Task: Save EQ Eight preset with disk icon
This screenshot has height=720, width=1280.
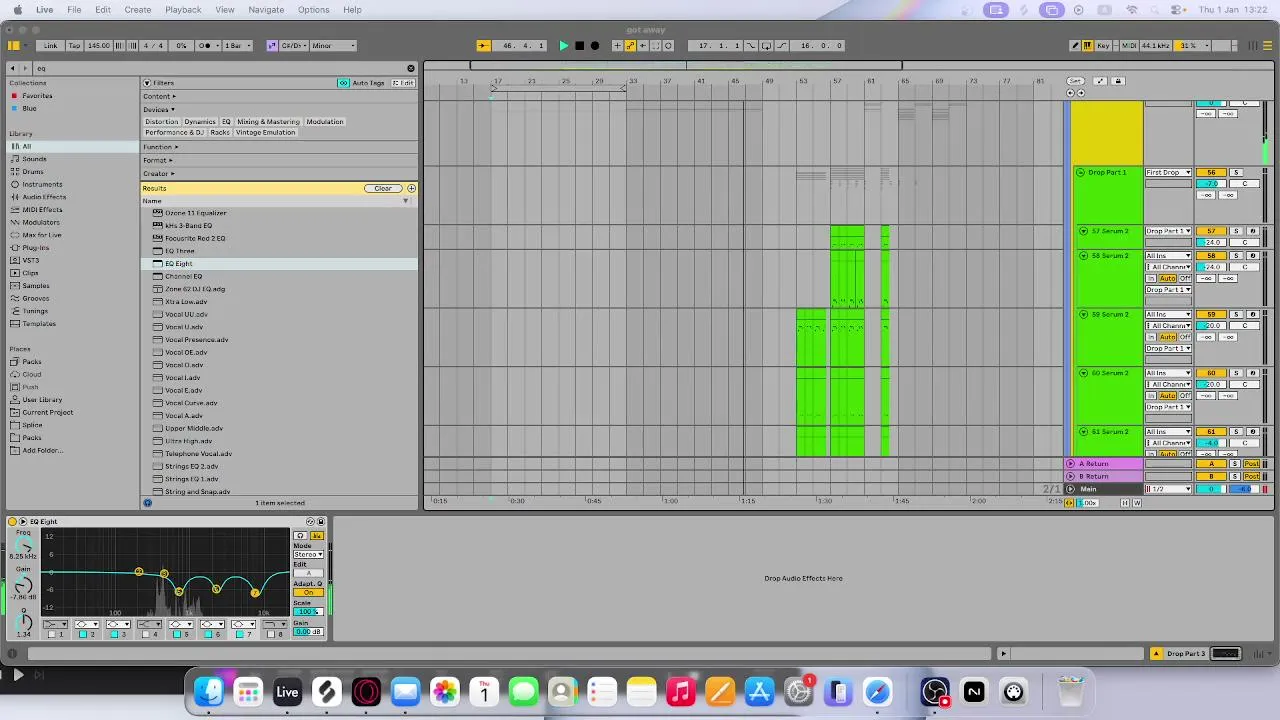Action: tap(322, 521)
